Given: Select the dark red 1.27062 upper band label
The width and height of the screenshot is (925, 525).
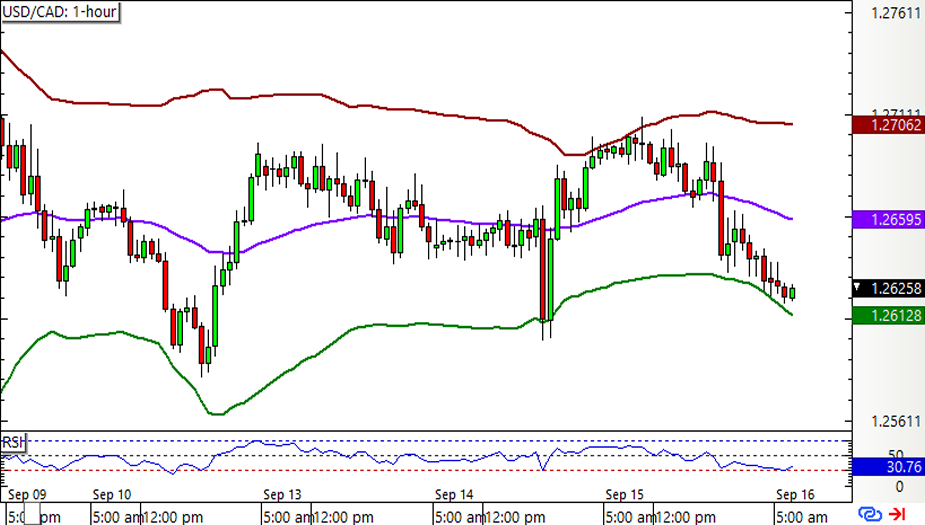Looking at the screenshot, I should coord(888,125).
